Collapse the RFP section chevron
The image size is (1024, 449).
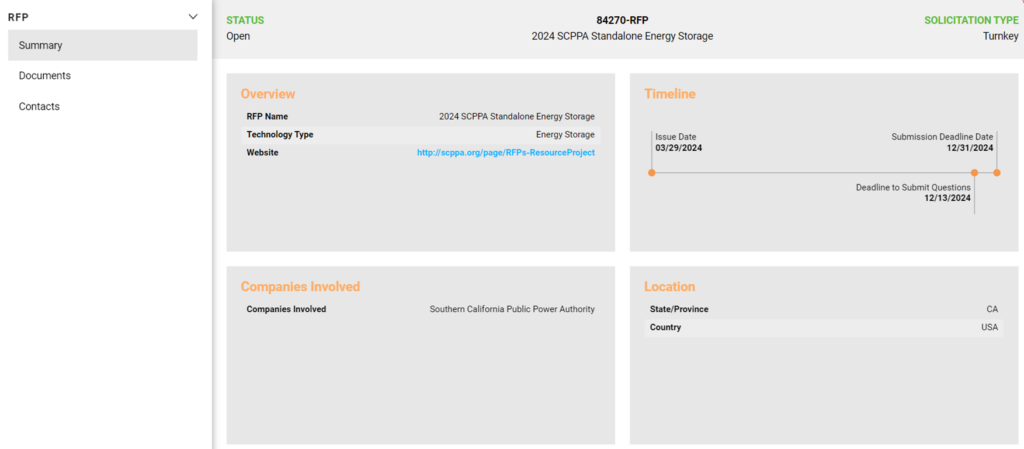tap(193, 17)
